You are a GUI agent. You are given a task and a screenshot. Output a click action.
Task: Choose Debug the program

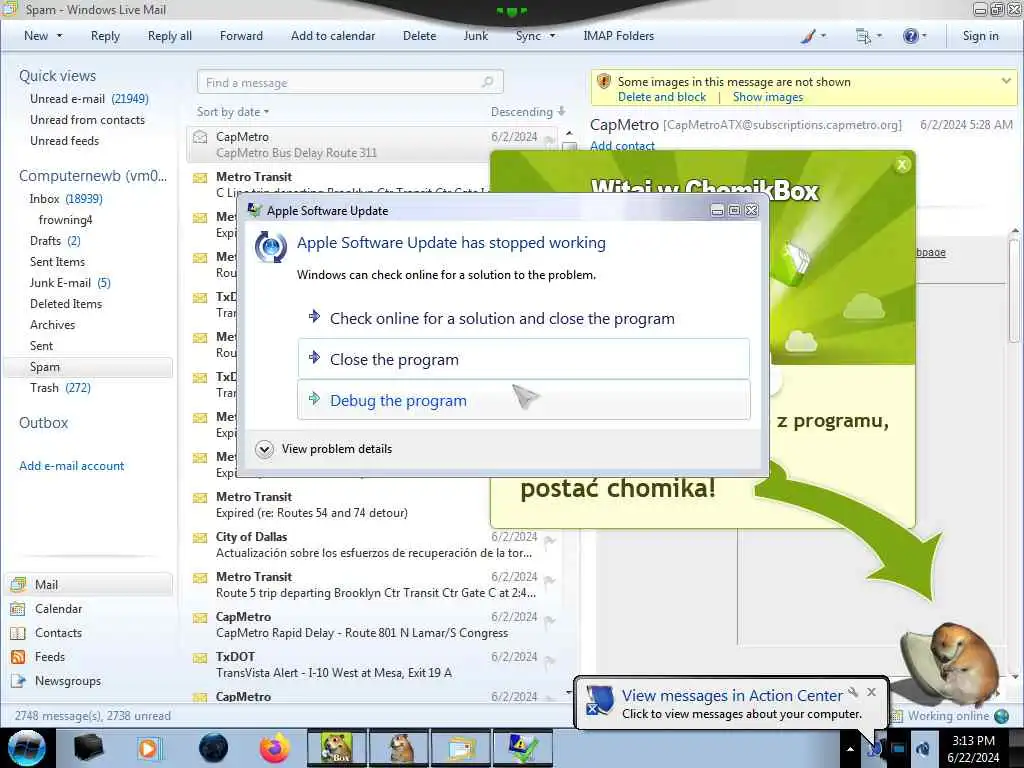pos(524,400)
